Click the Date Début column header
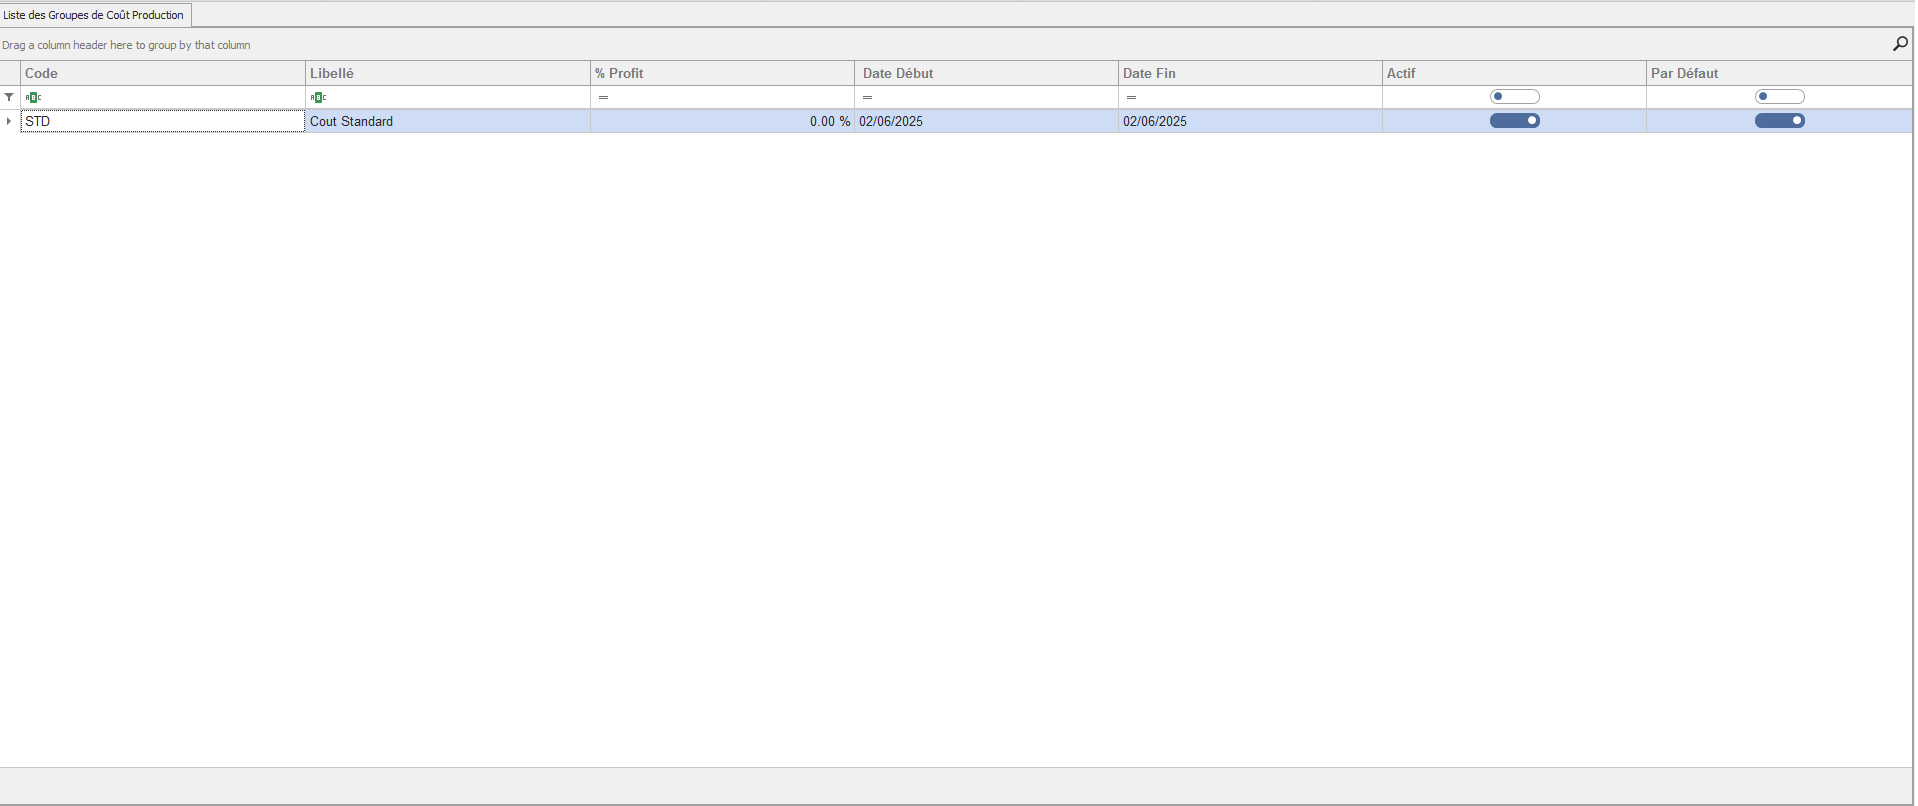Viewport: 1918px width, 806px height. pyautogui.click(x=986, y=73)
